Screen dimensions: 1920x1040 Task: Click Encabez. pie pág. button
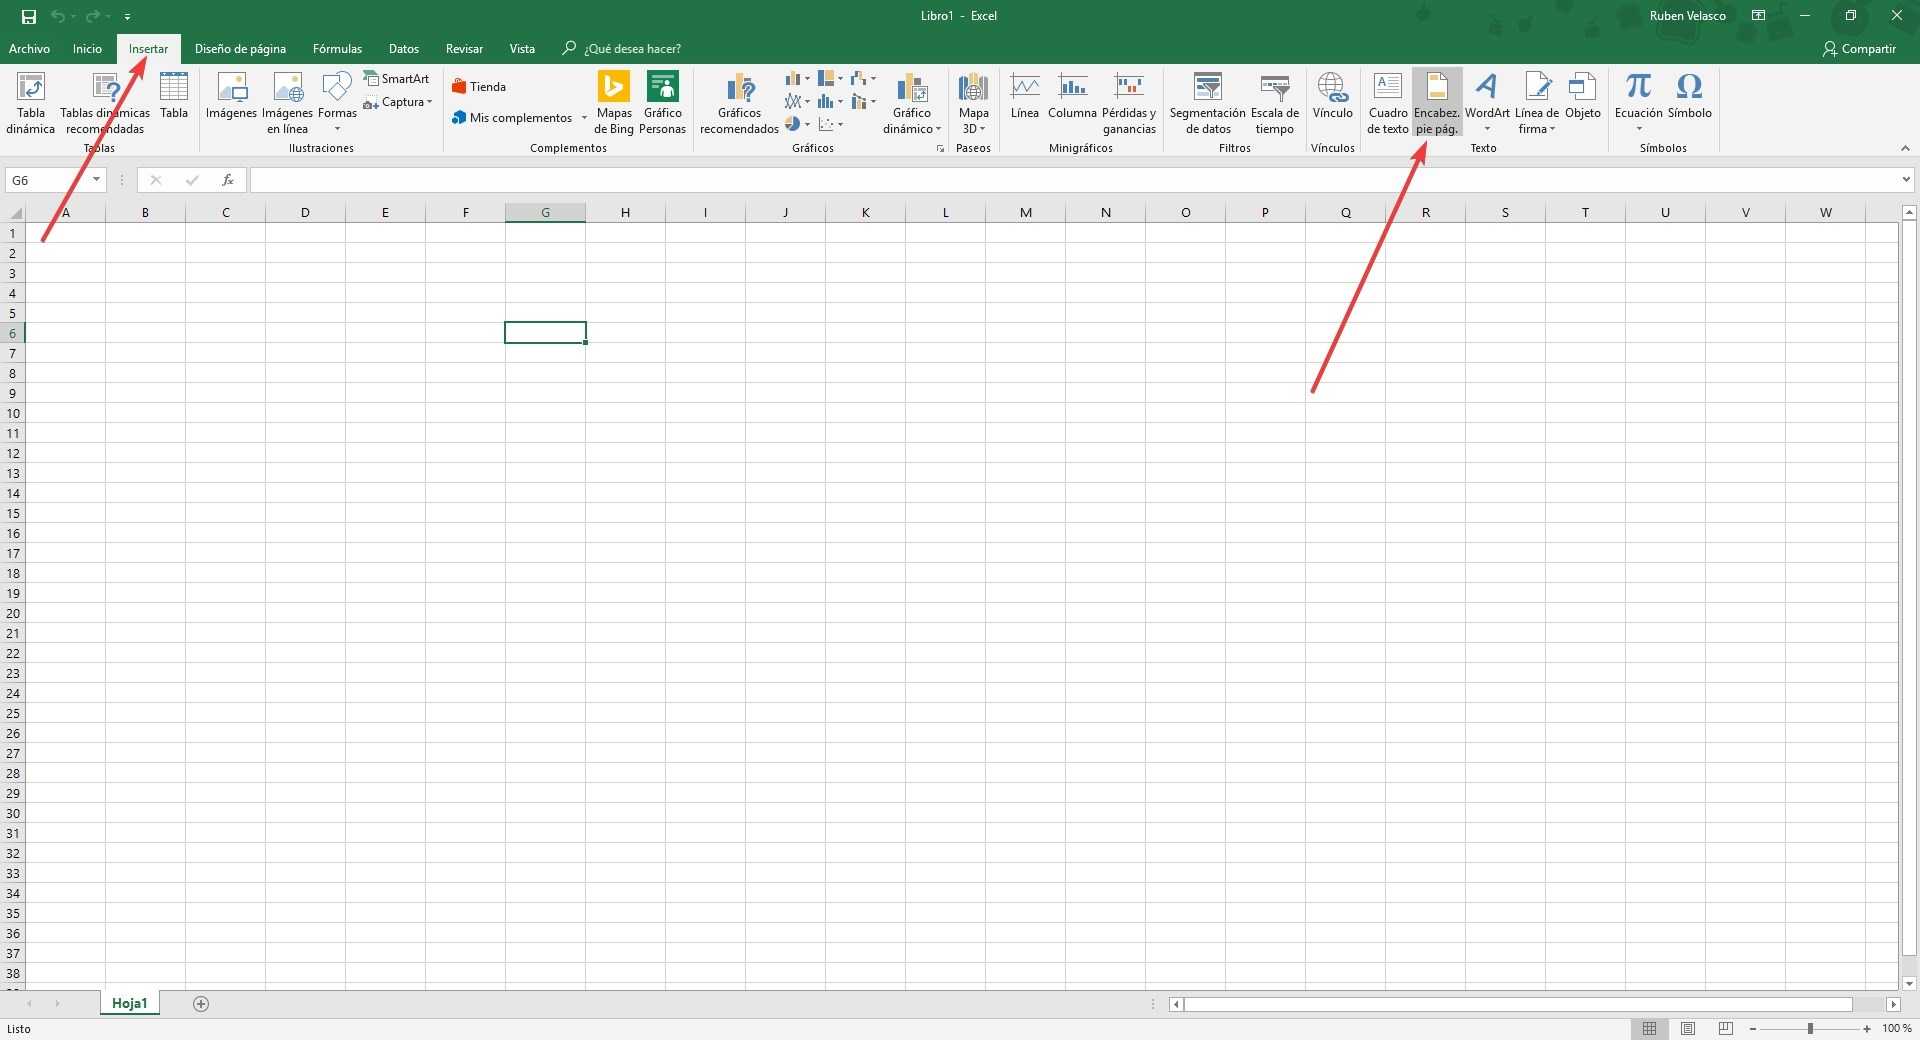coord(1437,102)
